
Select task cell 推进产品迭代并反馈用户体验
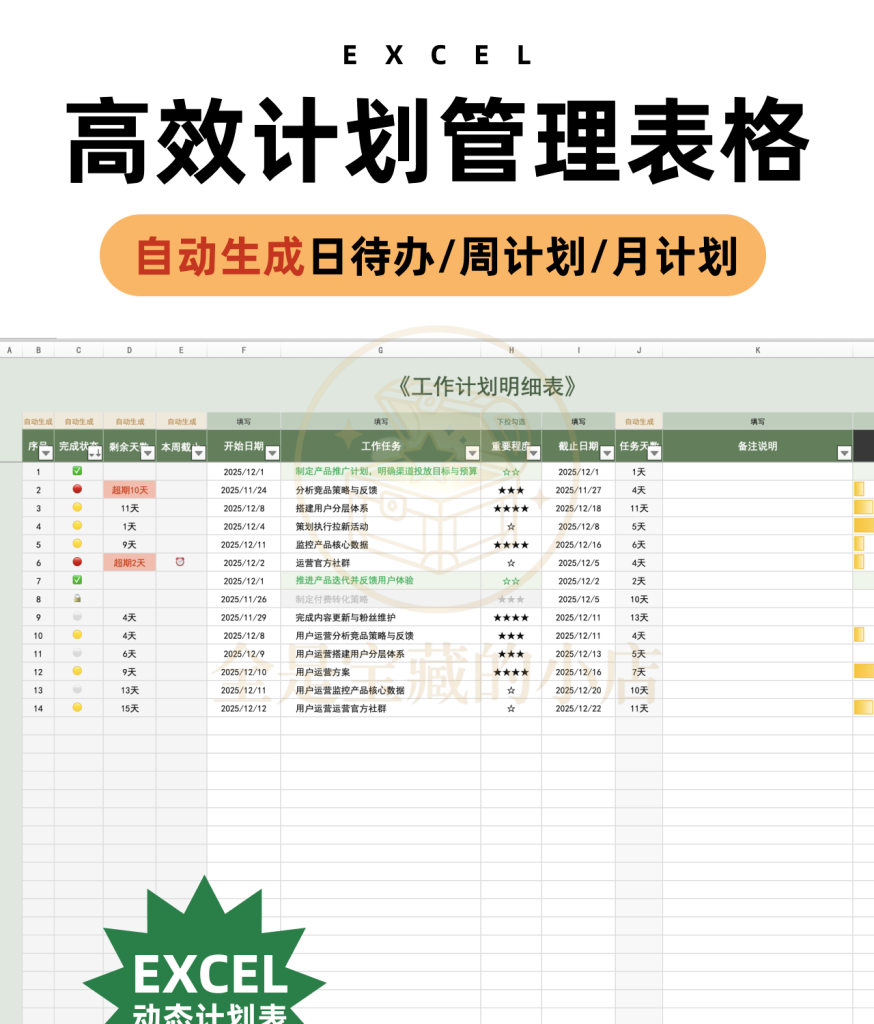[x=381, y=581]
